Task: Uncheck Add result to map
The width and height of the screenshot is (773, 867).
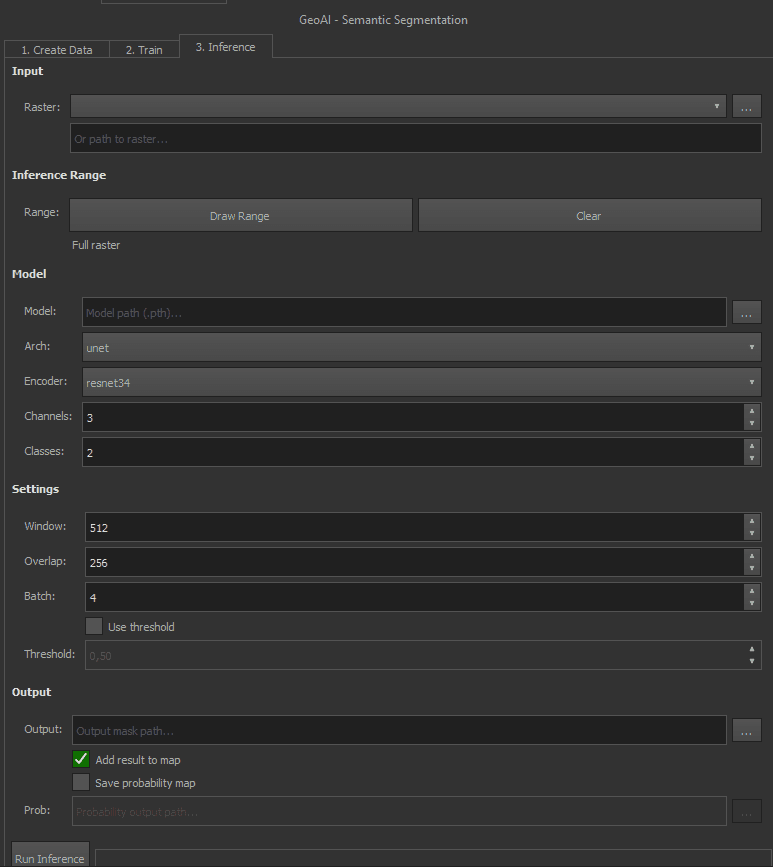Action: (81, 759)
